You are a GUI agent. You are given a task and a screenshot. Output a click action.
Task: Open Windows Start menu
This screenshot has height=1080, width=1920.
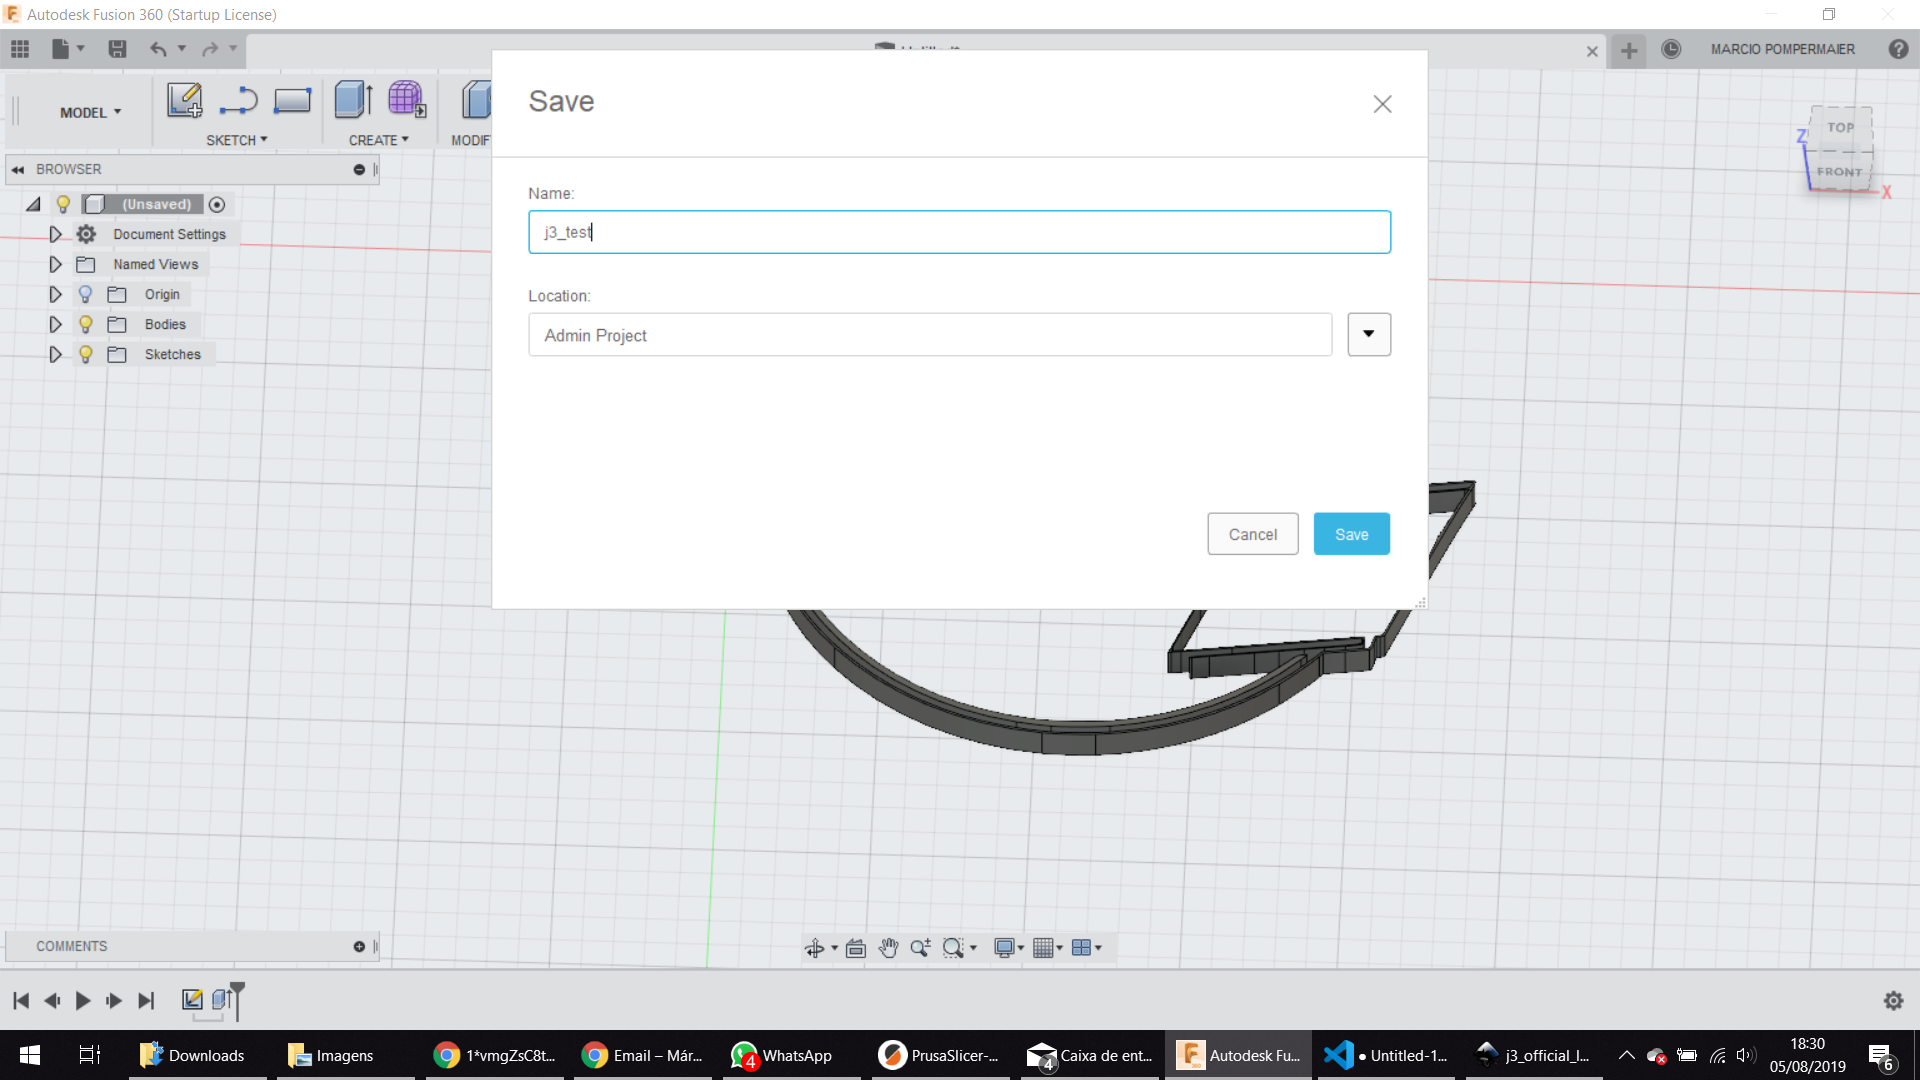(30, 1055)
